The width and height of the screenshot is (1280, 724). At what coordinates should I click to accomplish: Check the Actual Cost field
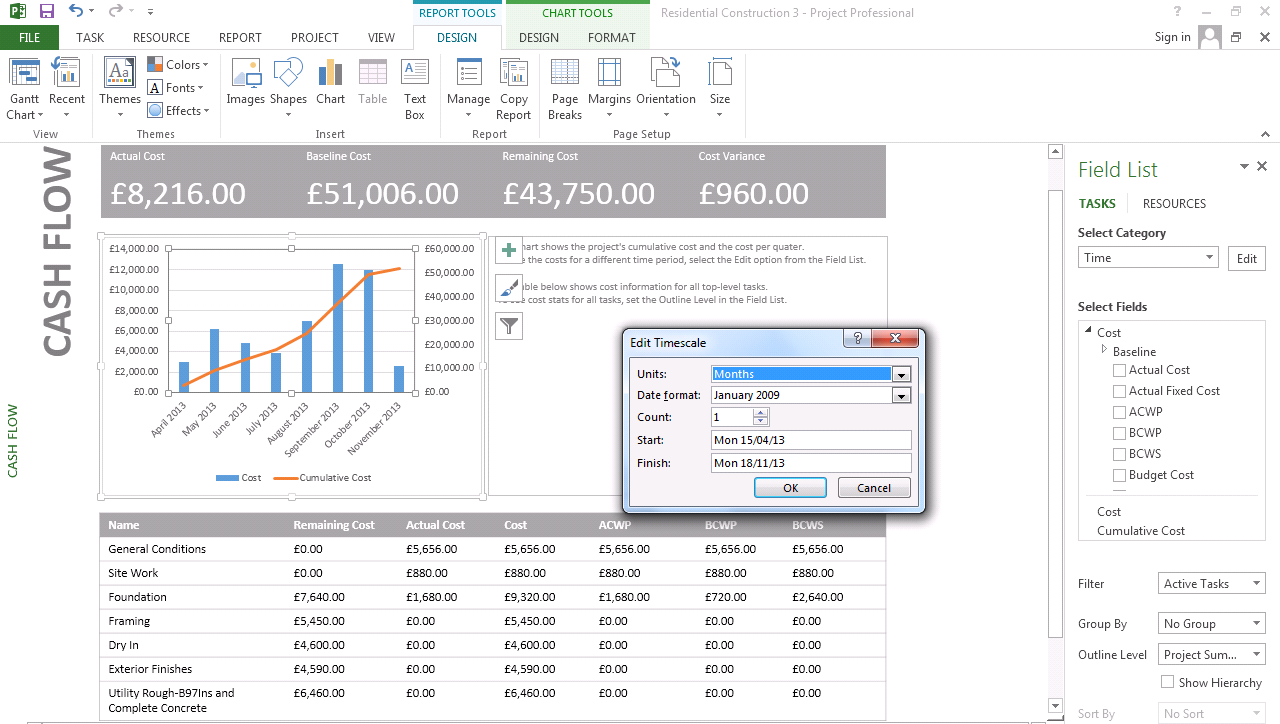coord(1119,370)
